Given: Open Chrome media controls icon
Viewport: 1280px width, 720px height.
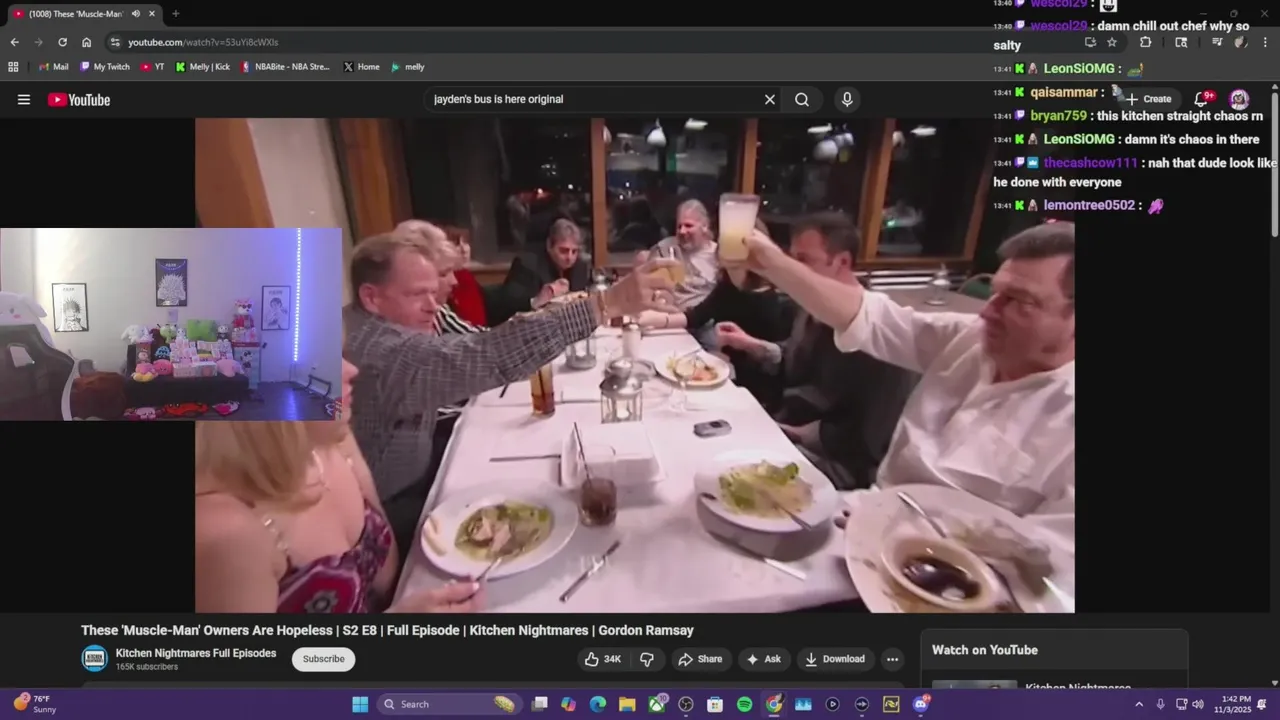Looking at the screenshot, I should click(x=1217, y=42).
